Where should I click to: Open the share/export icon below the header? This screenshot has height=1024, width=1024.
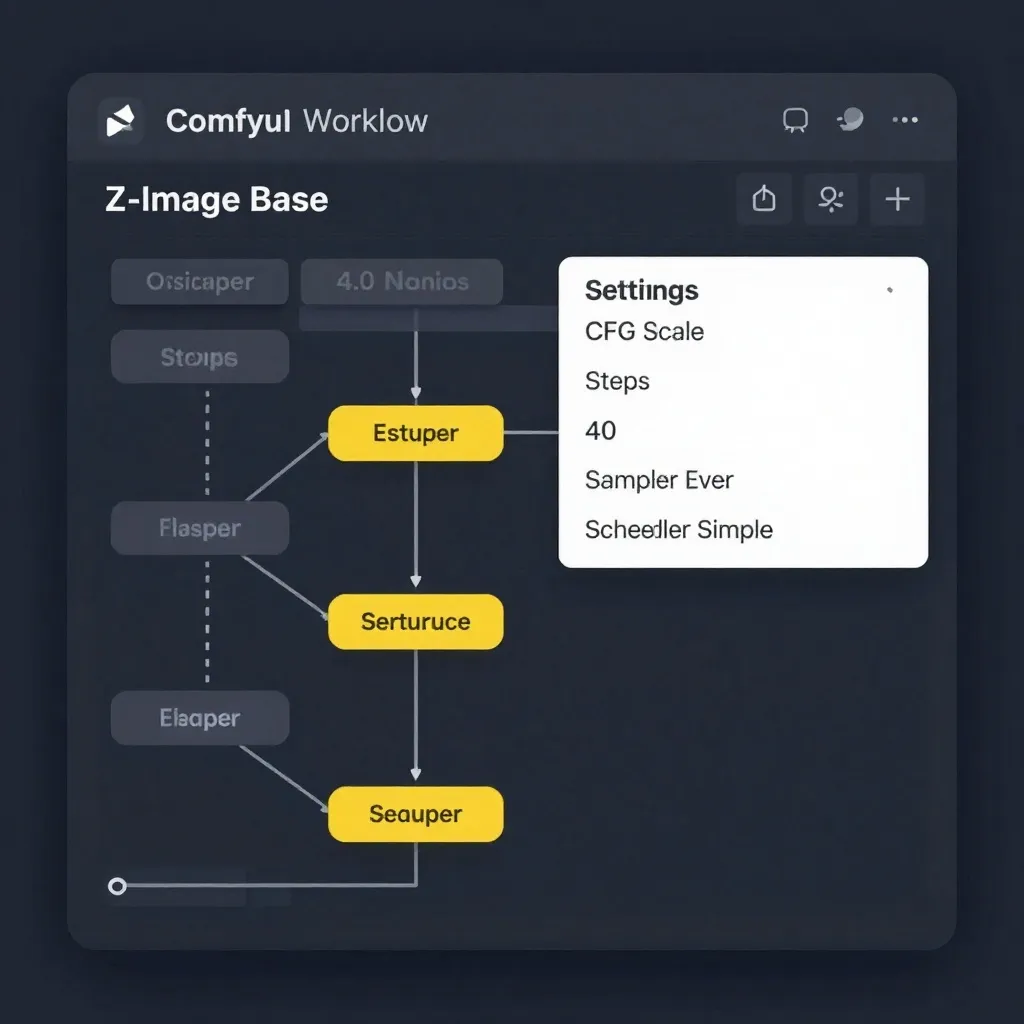click(763, 199)
